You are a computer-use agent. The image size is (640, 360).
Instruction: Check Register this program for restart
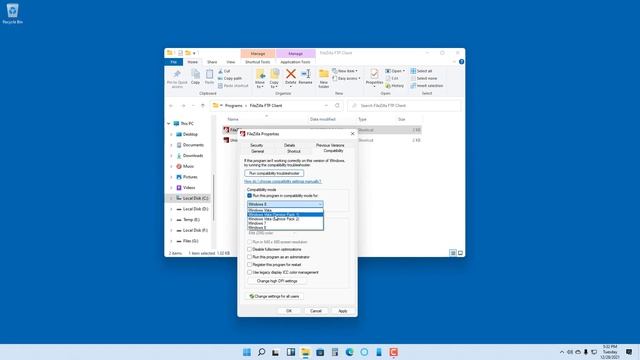point(249,265)
